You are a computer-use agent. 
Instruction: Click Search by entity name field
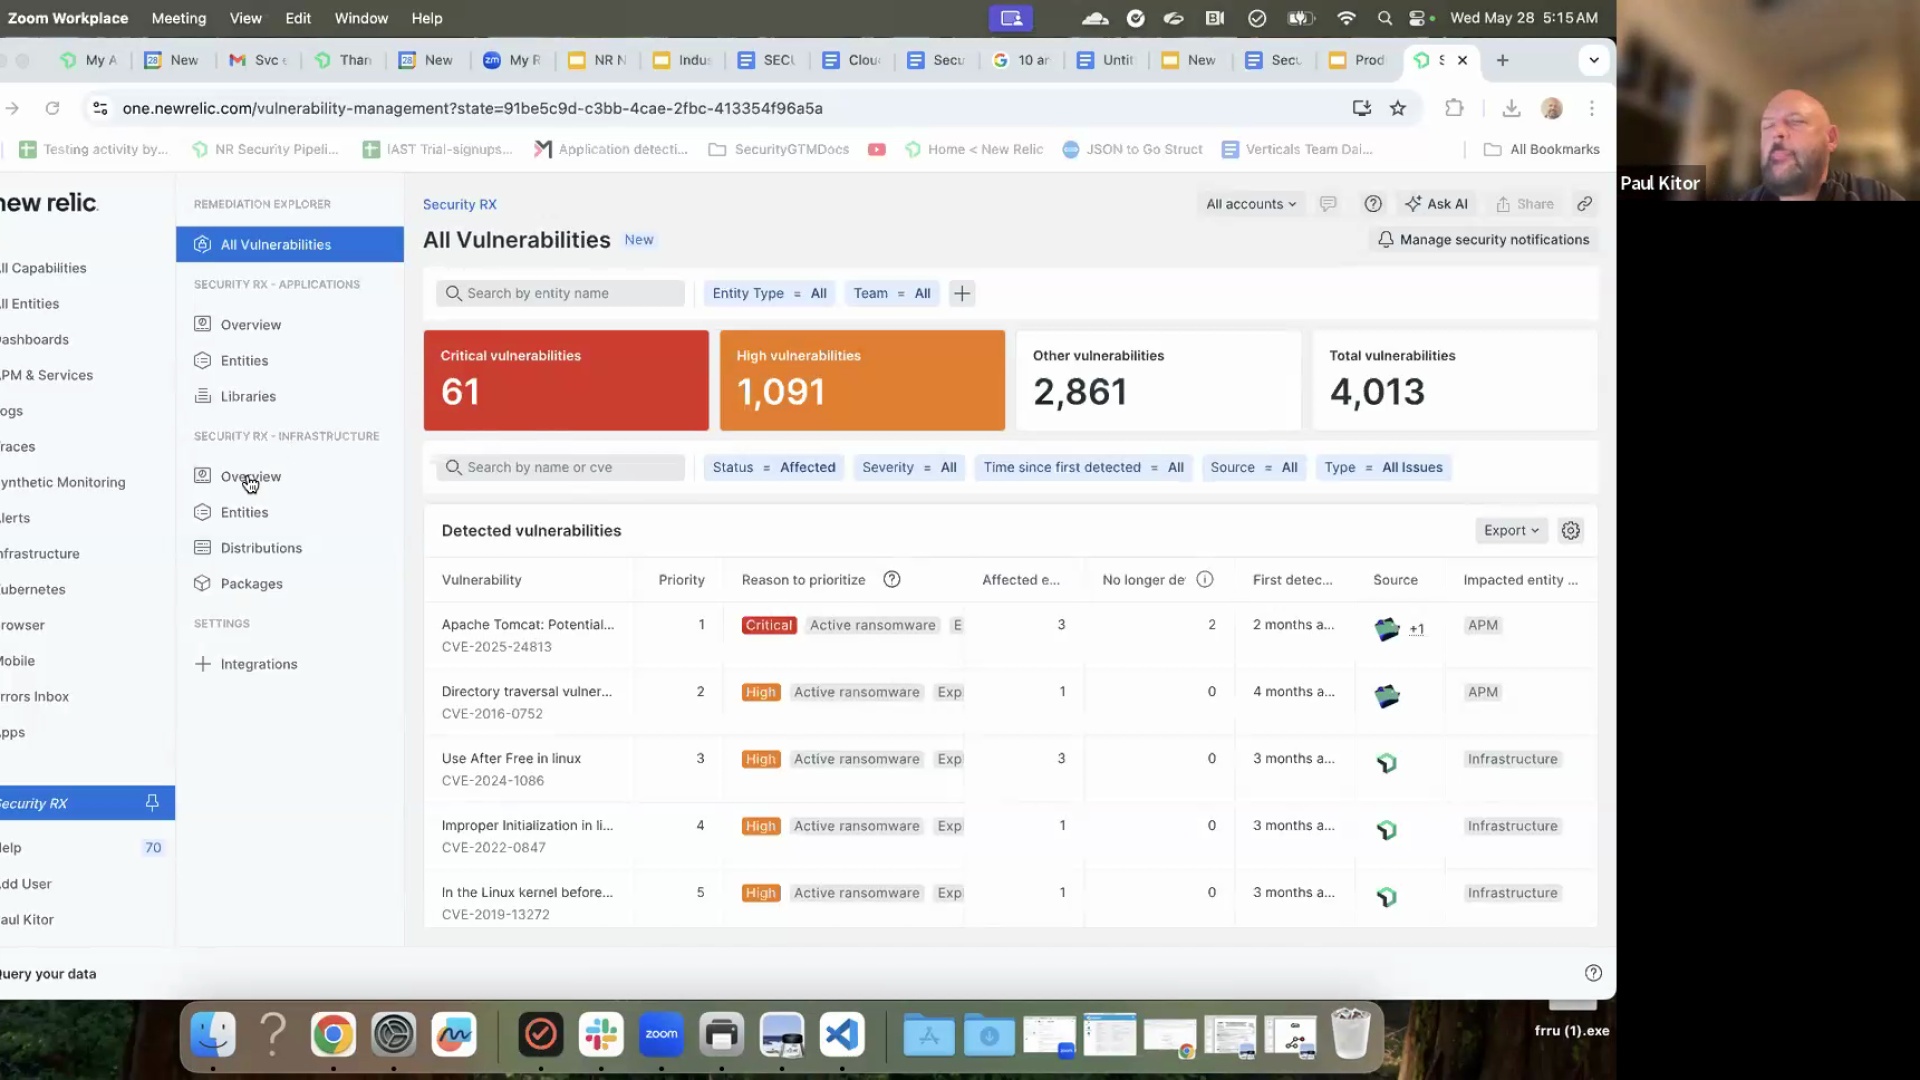[560, 294]
